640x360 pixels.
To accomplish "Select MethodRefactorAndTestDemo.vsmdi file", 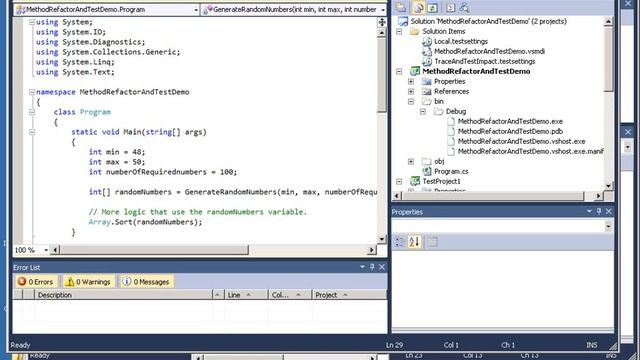I will [x=489, y=51].
